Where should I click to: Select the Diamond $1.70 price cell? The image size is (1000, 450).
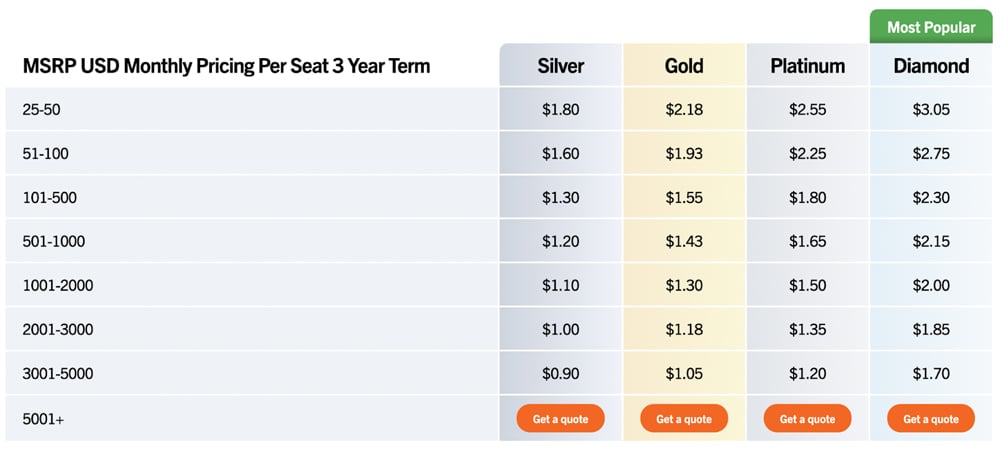click(x=931, y=374)
